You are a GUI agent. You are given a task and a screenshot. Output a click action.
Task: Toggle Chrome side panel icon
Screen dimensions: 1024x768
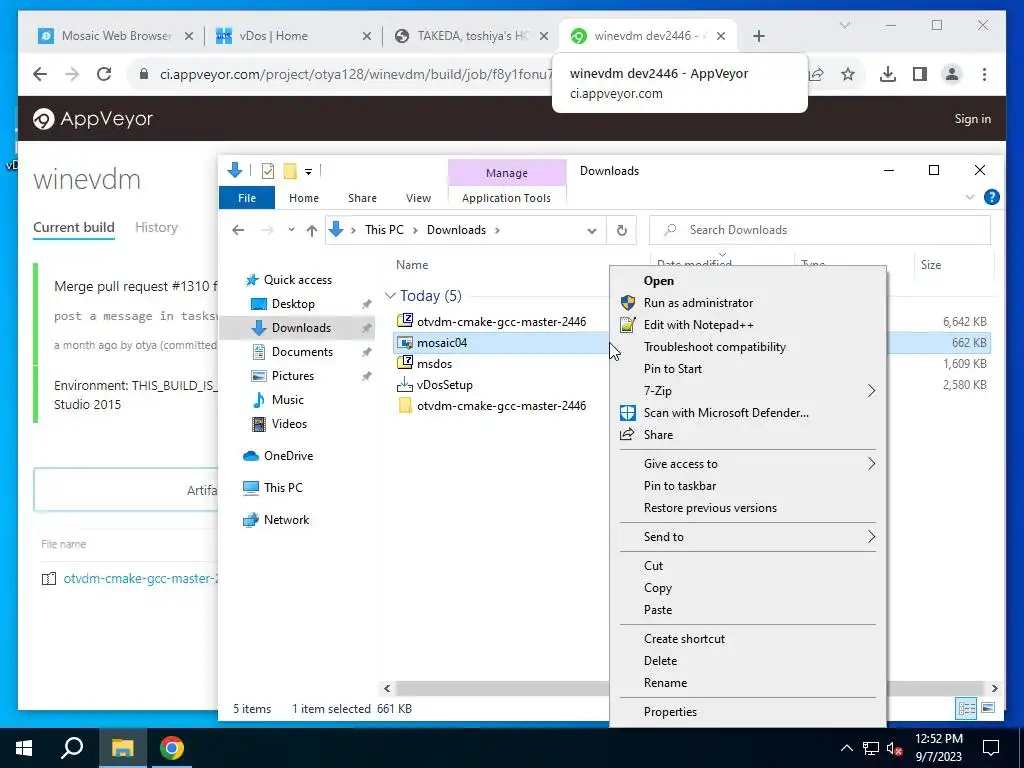pos(920,74)
